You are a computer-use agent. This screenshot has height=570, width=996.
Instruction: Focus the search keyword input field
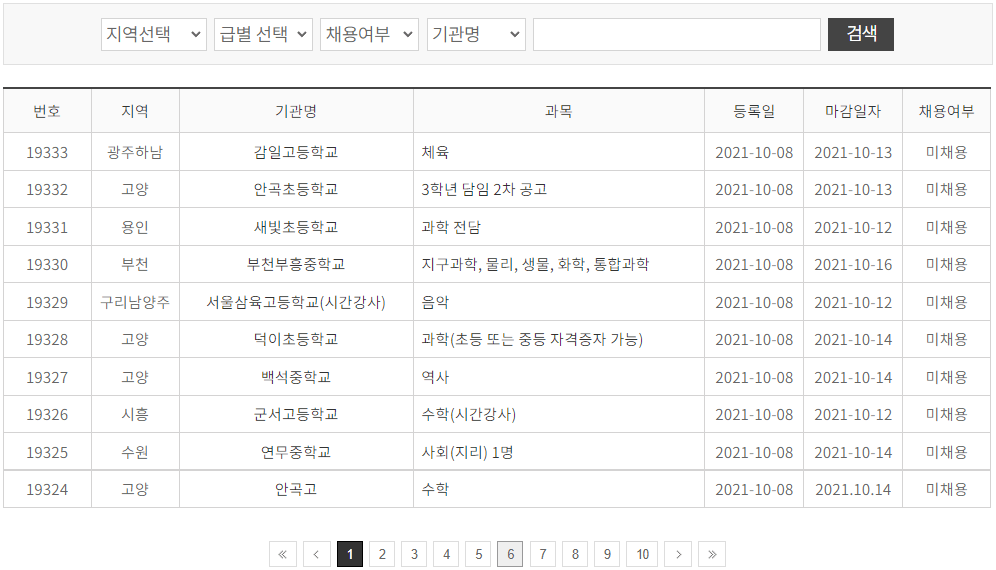click(x=676, y=34)
